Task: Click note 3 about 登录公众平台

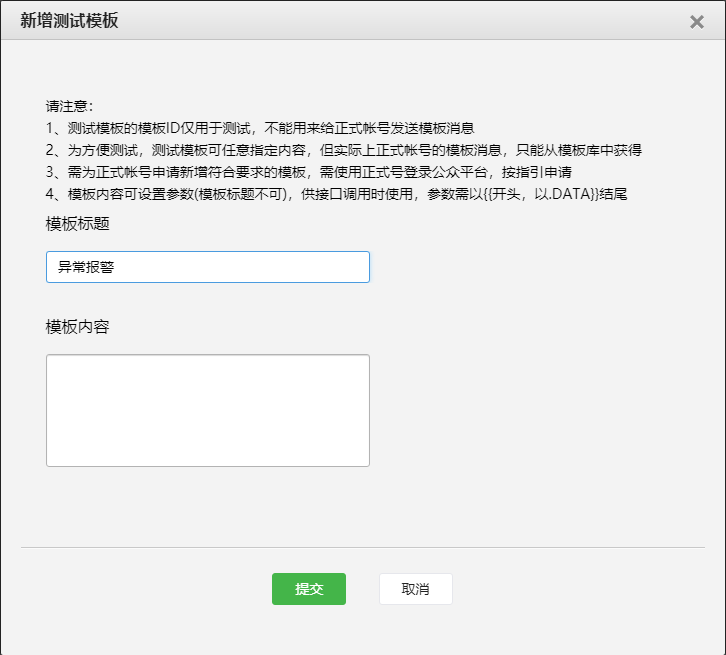Action: pyautogui.click(x=308, y=172)
